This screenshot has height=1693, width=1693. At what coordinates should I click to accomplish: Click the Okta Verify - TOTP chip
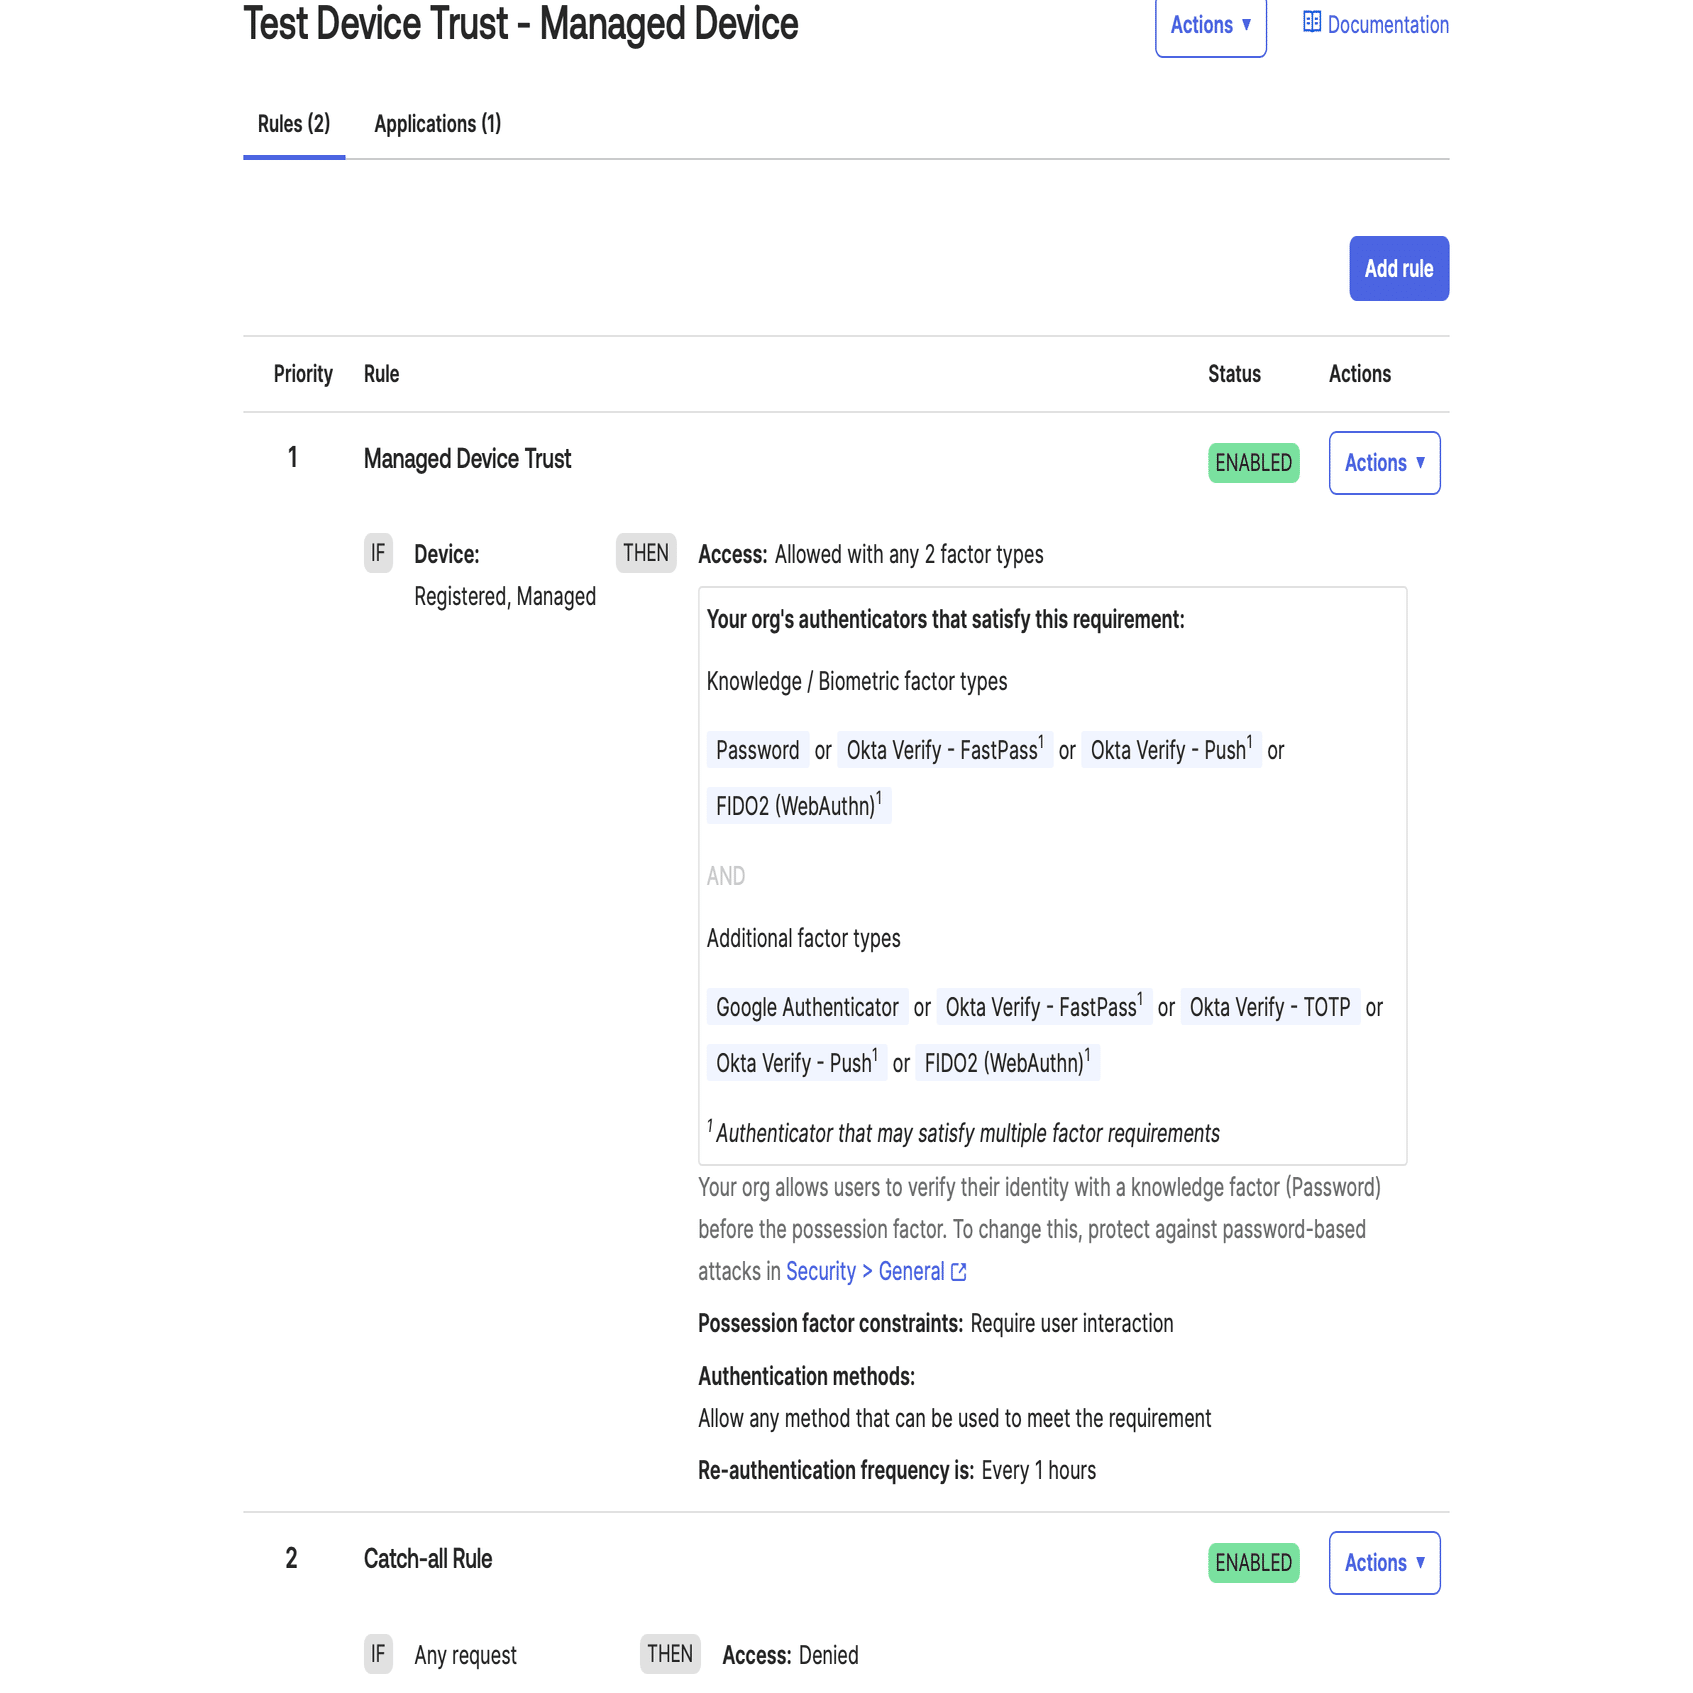click(1269, 1007)
